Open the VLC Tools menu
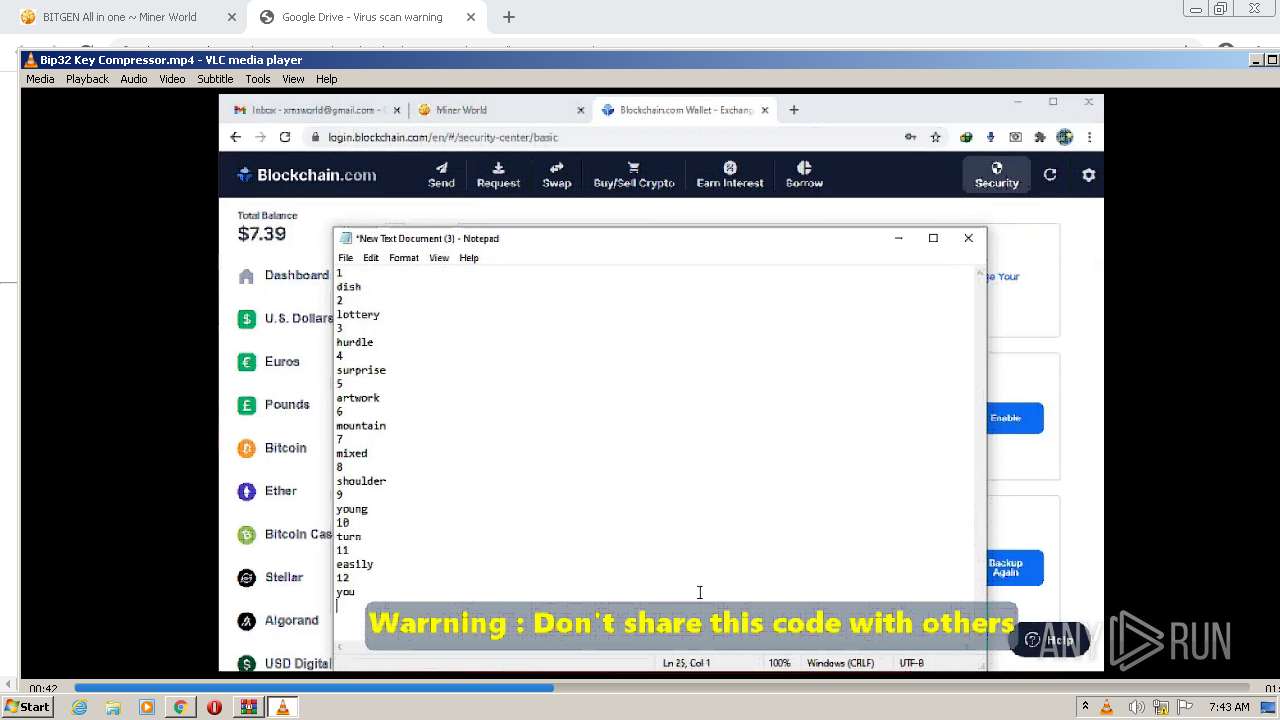Viewport: 1280px width, 720px height. point(258,79)
